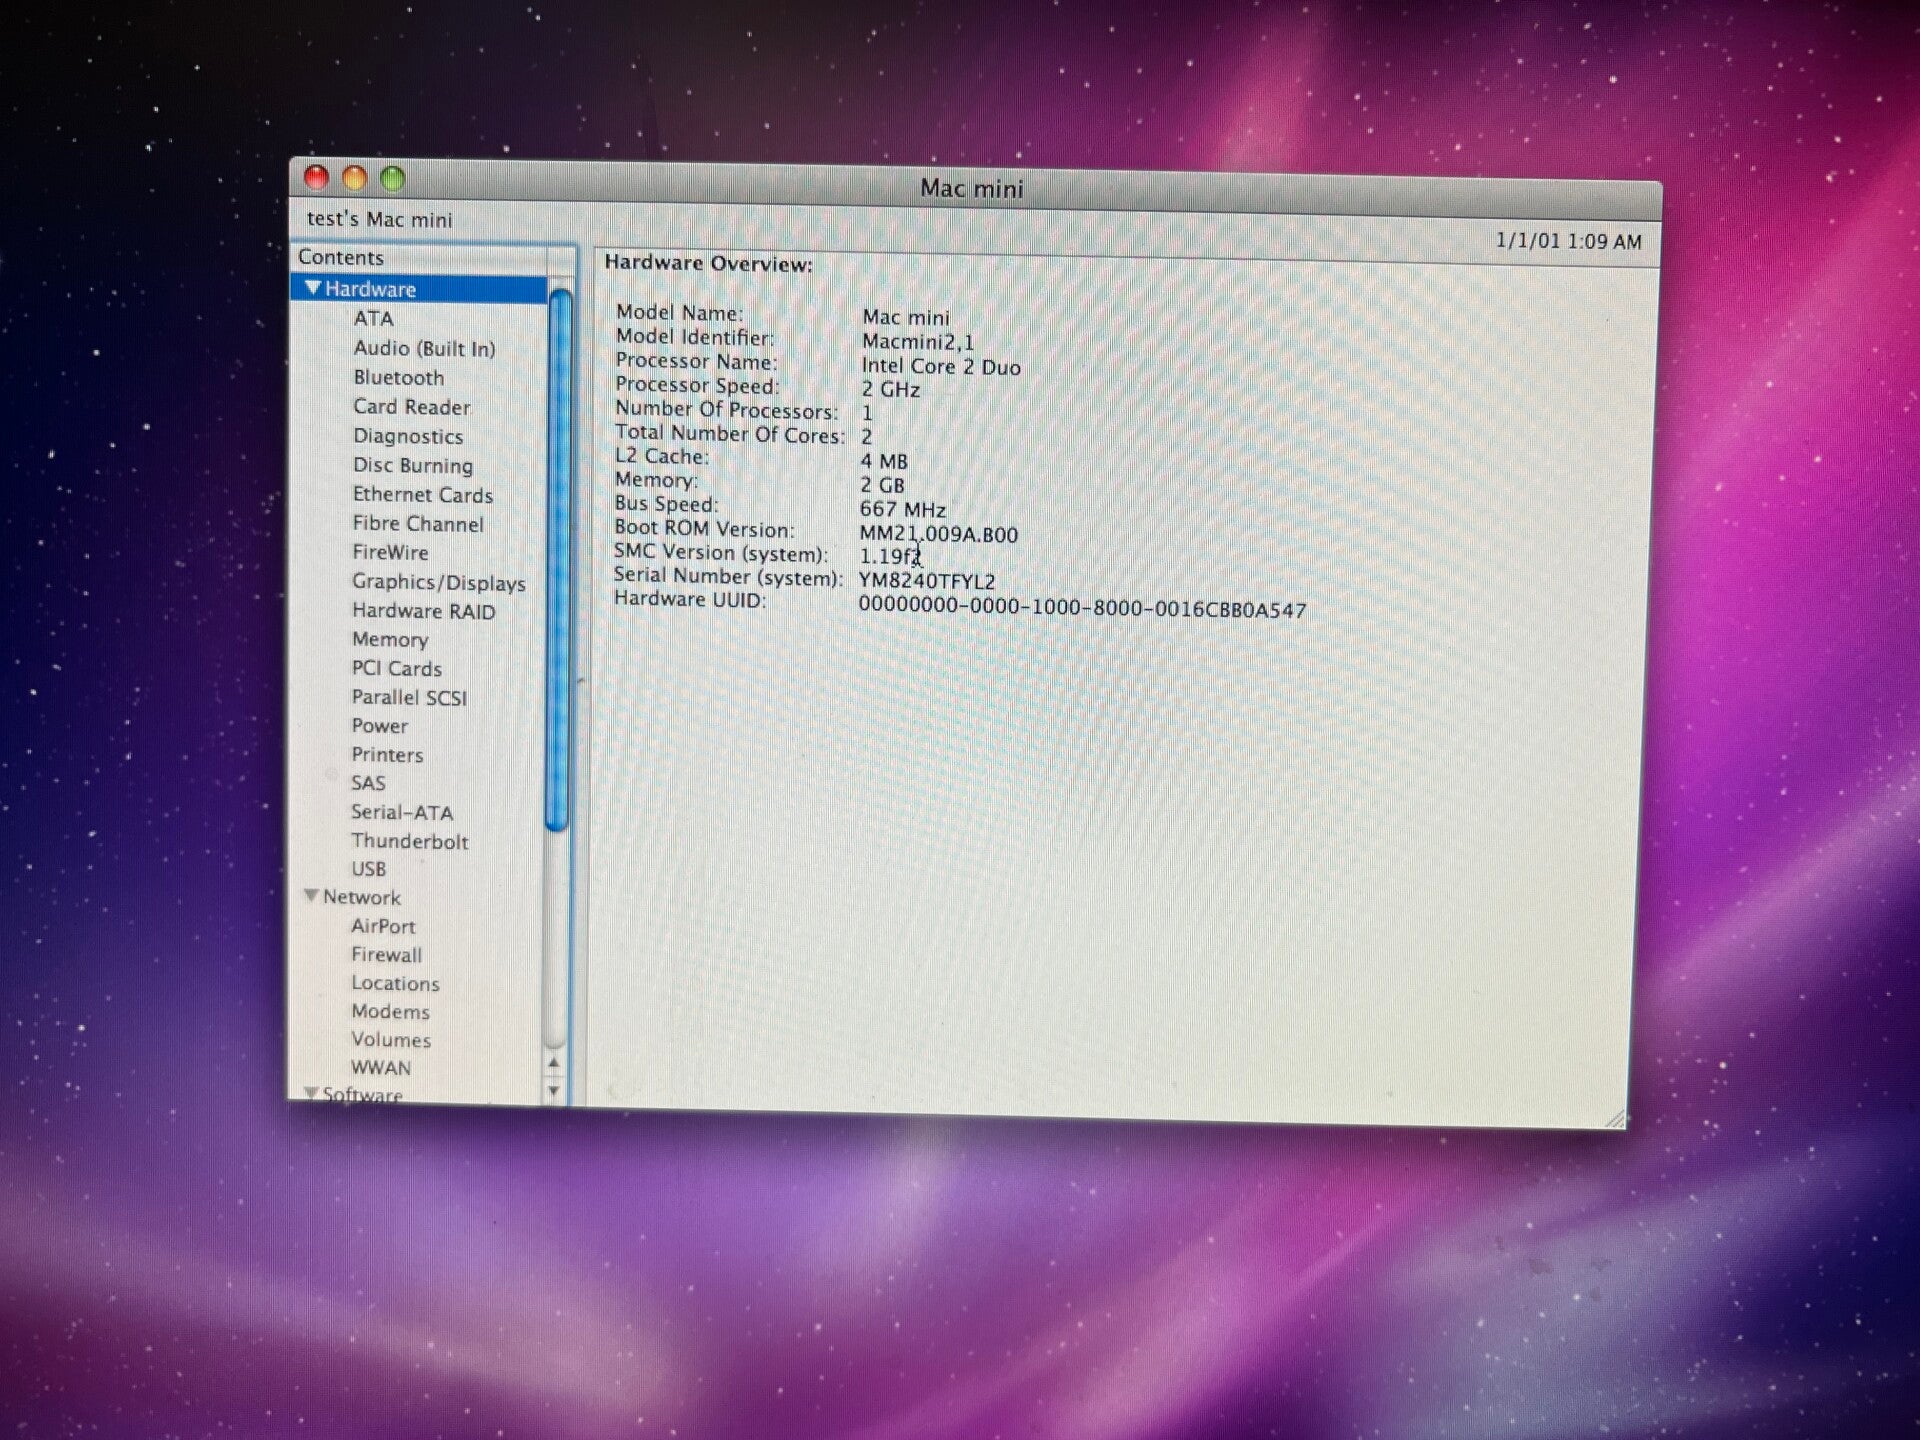The width and height of the screenshot is (1920, 1440).
Task: Click the window resize grip corner
Action: [x=1614, y=1119]
